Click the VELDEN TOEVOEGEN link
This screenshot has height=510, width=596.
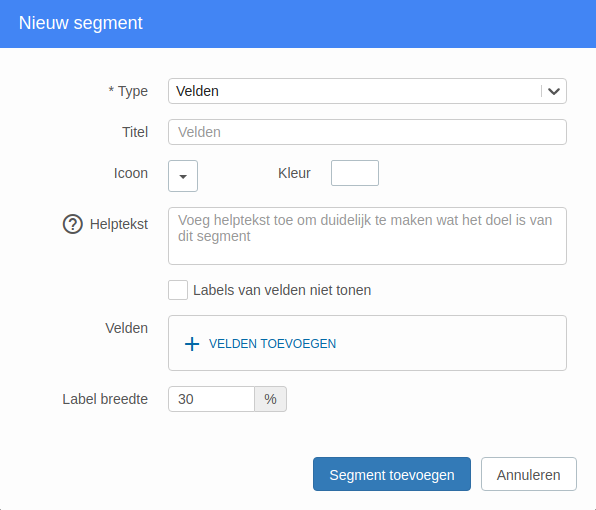click(272, 344)
